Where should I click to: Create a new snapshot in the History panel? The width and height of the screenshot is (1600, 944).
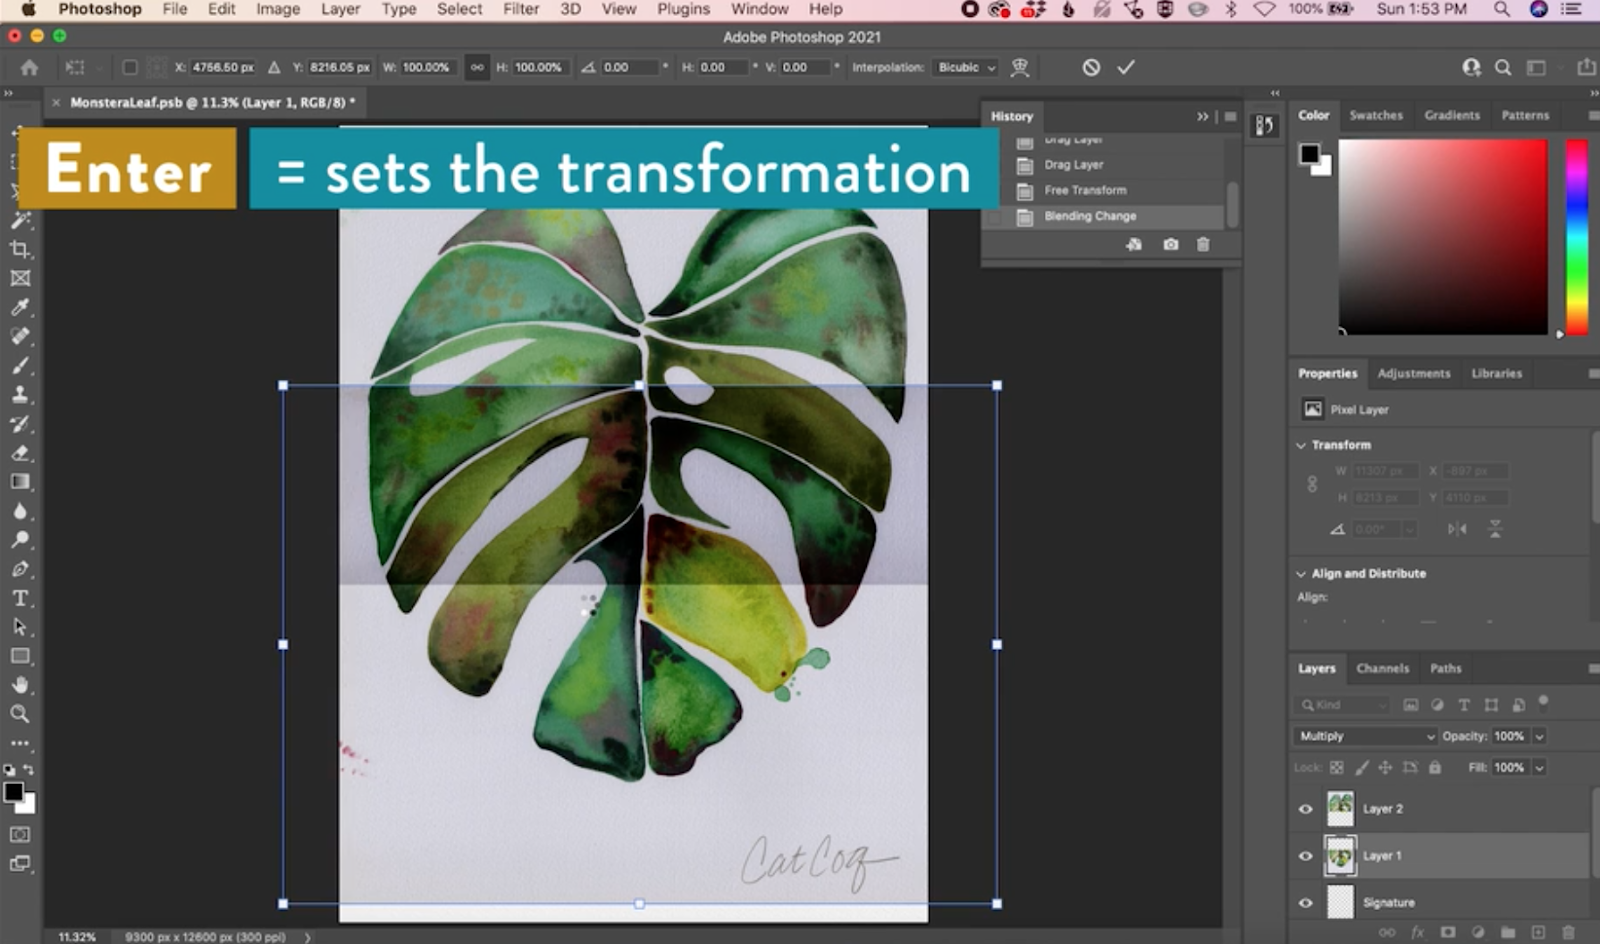(x=1170, y=244)
